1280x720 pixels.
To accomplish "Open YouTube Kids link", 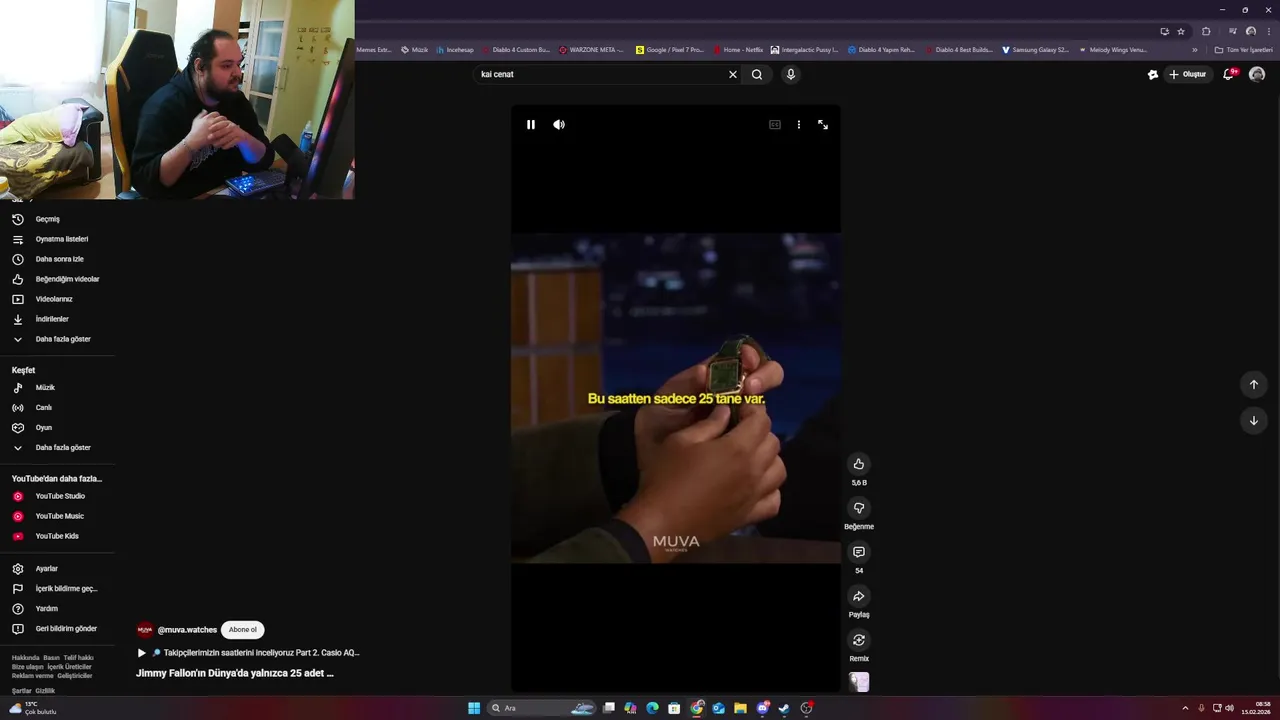I will [x=57, y=536].
